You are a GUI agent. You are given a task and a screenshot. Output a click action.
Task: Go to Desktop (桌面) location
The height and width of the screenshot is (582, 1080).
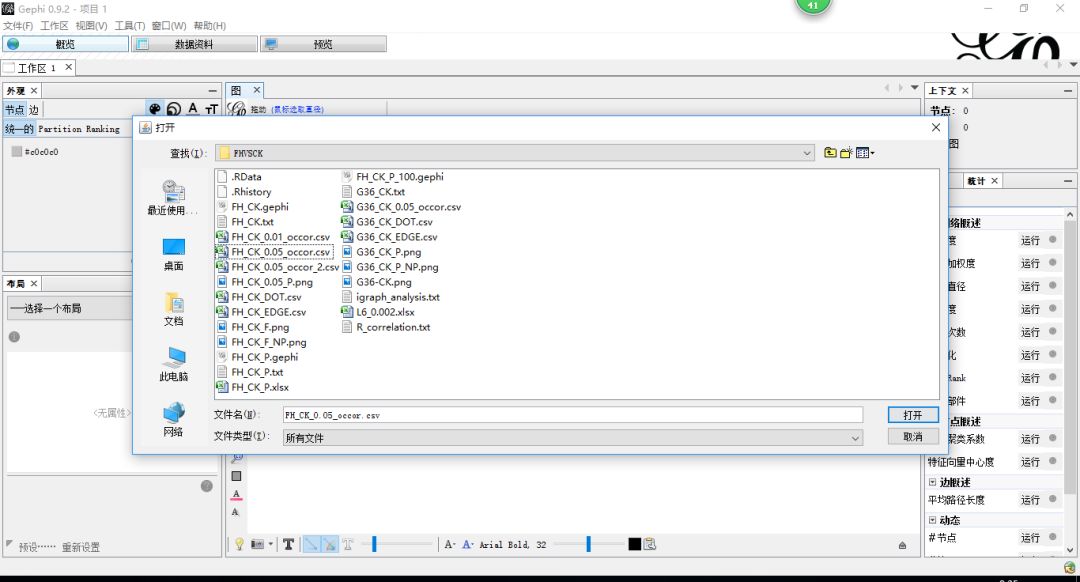coord(174,254)
